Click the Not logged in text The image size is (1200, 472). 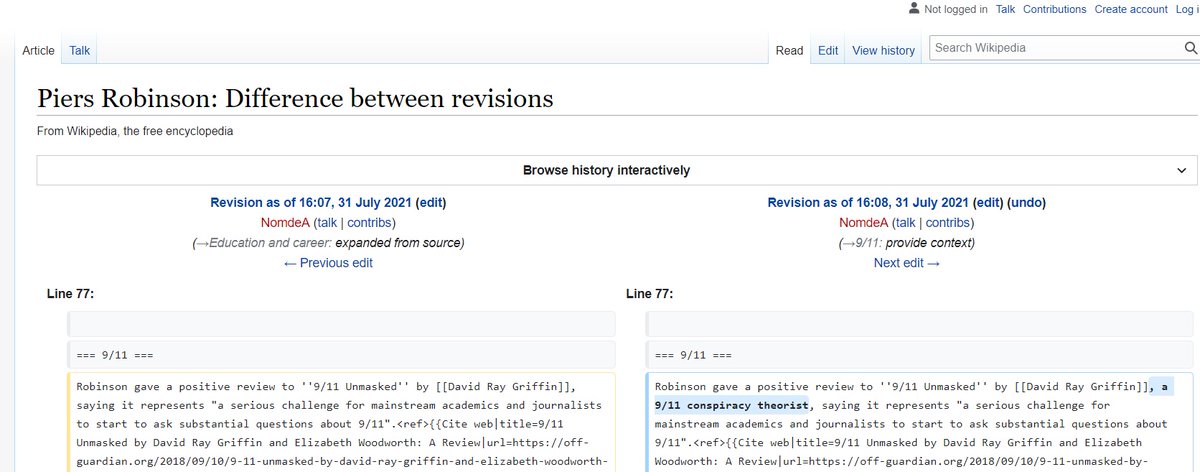click(956, 9)
